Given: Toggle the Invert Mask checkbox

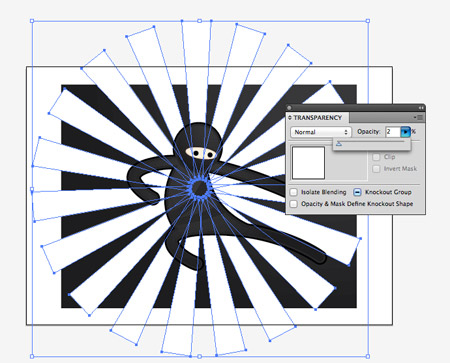Looking at the screenshot, I should (x=376, y=169).
